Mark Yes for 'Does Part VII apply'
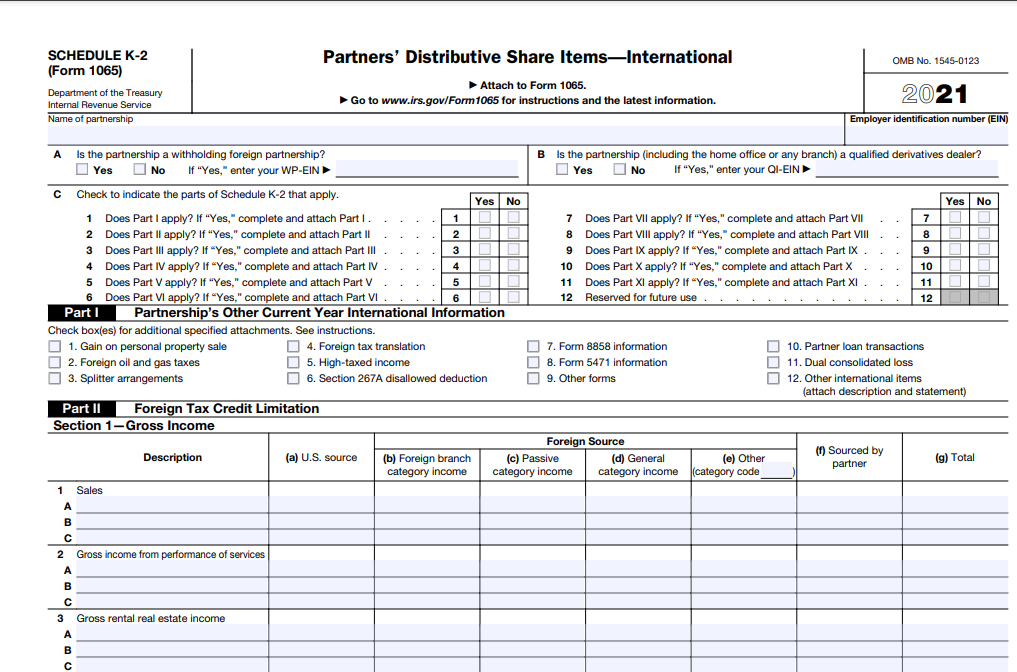This screenshot has width=1017, height=672. (955, 218)
